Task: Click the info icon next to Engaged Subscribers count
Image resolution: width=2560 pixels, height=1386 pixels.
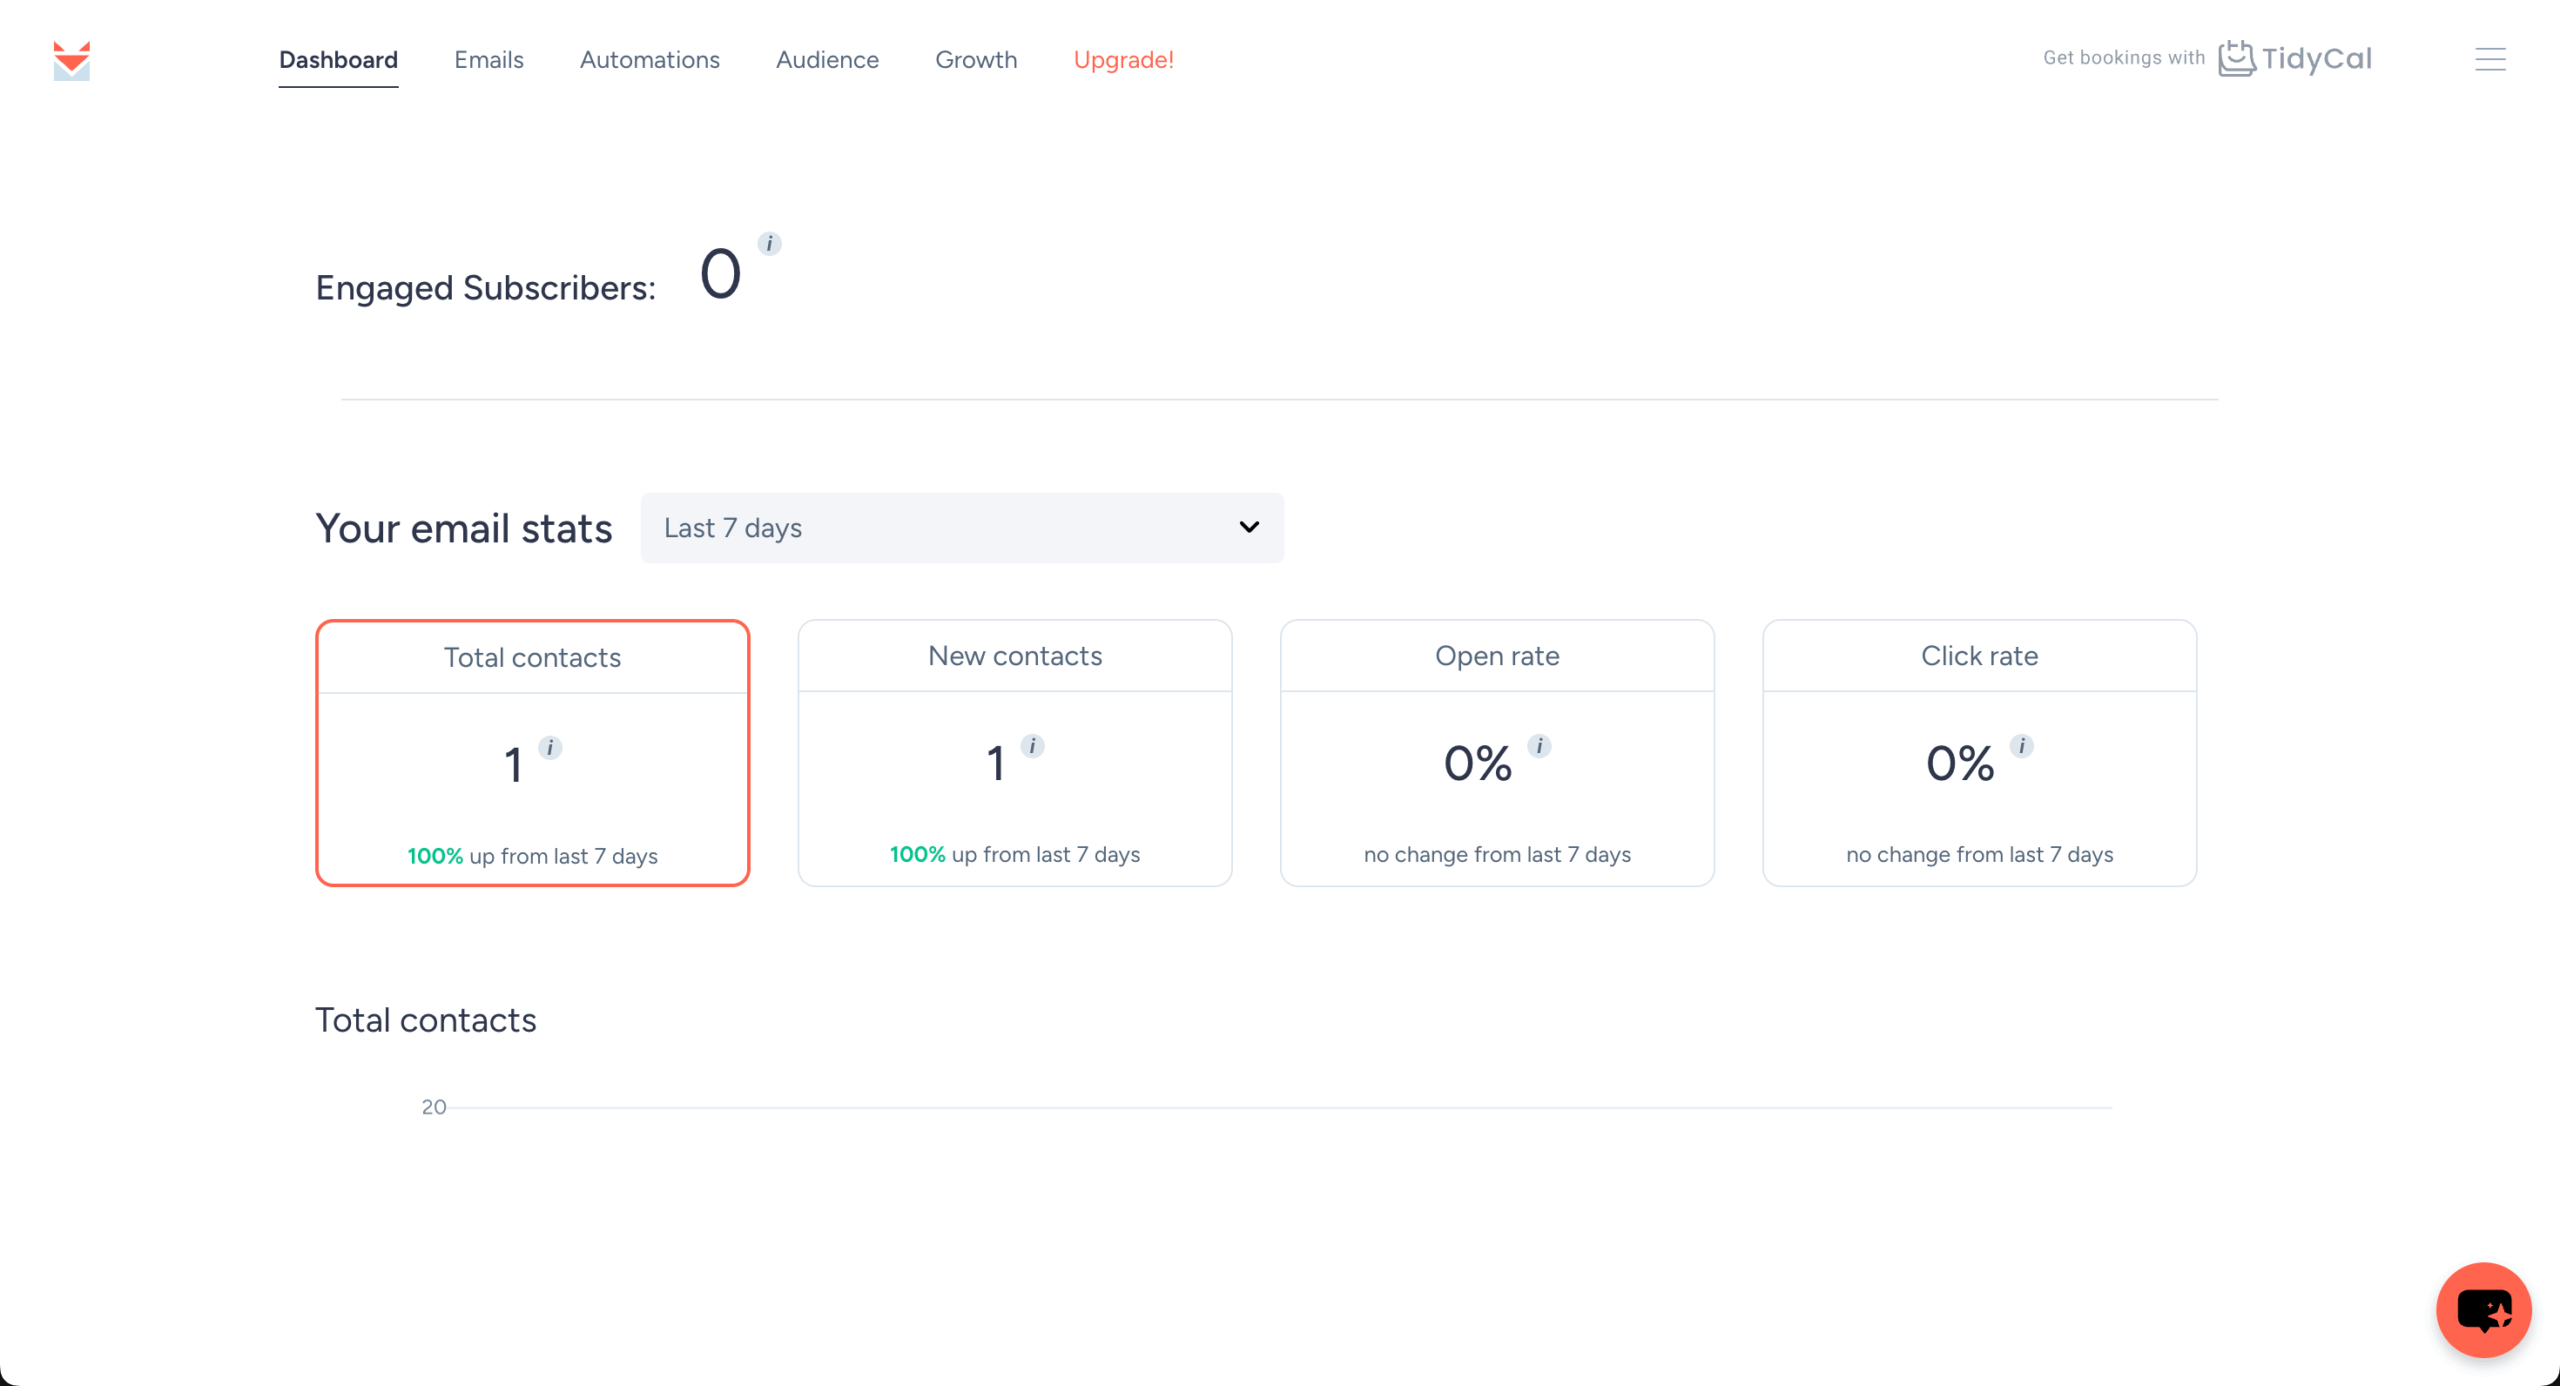Action: click(x=768, y=243)
